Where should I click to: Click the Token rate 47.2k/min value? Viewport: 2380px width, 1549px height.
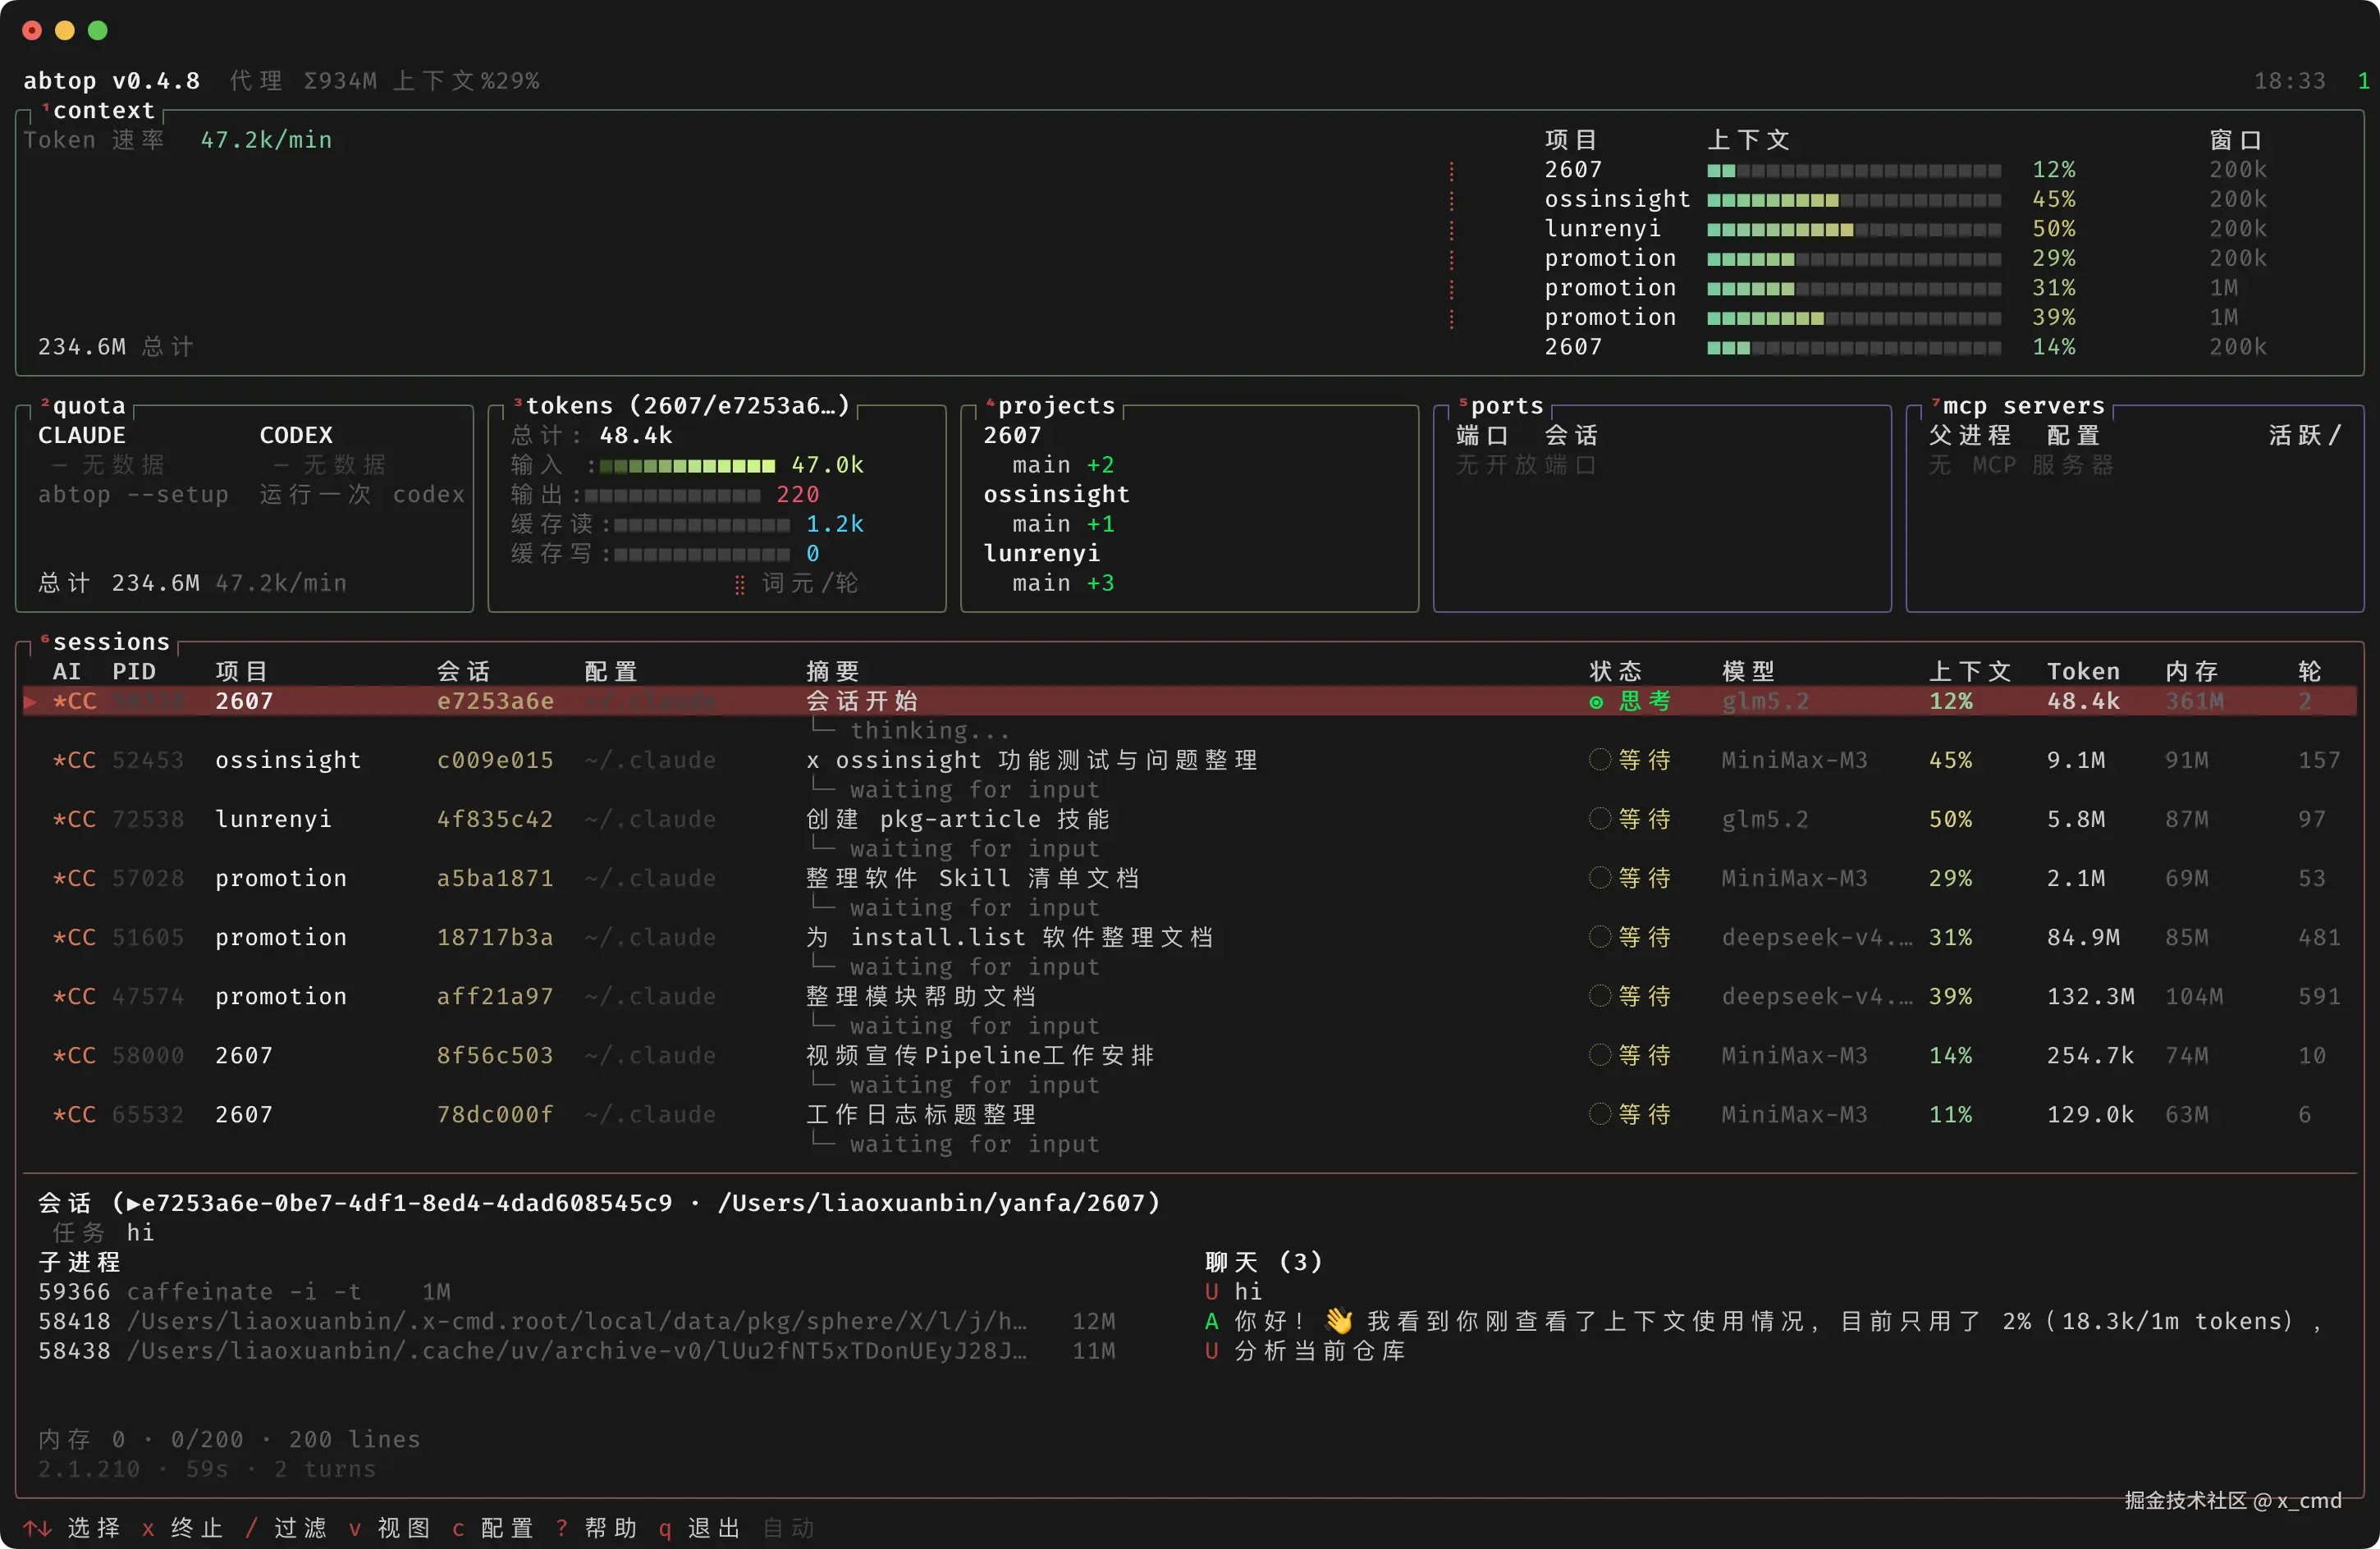[266, 140]
